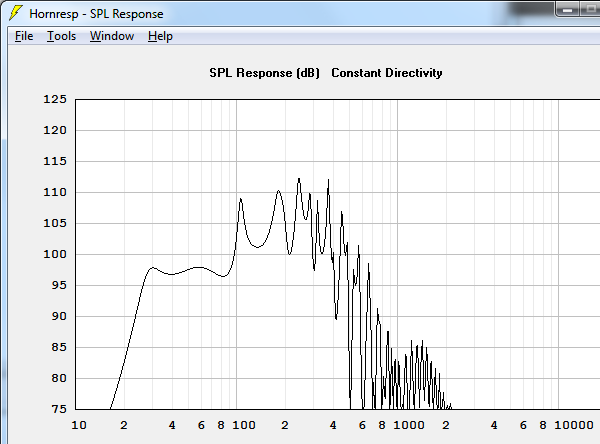Open the File menu
This screenshot has height=444, width=600.
click(x=24, y=36)
